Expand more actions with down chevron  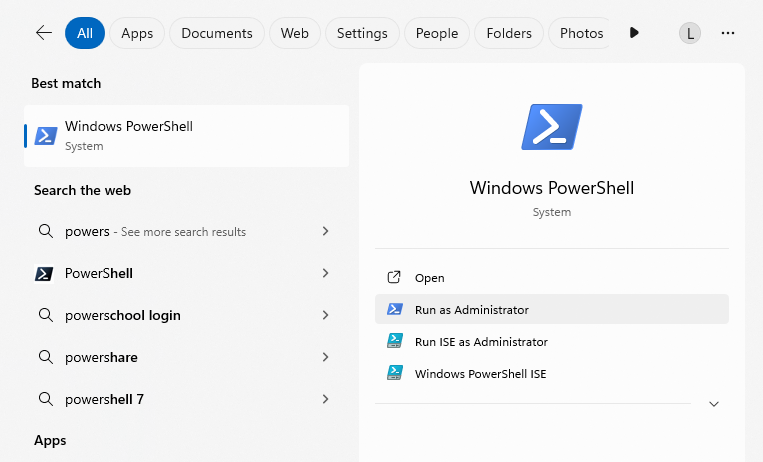click(714, 404)
